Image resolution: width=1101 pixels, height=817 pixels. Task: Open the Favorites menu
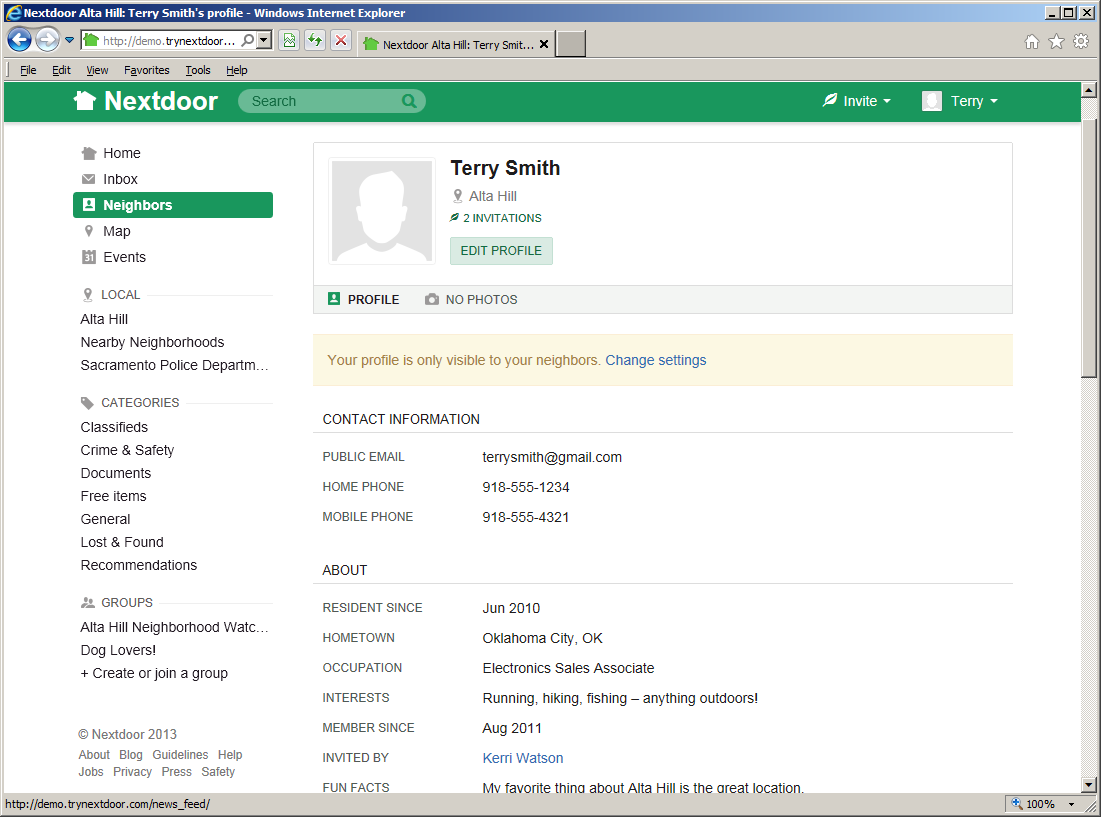147,70
